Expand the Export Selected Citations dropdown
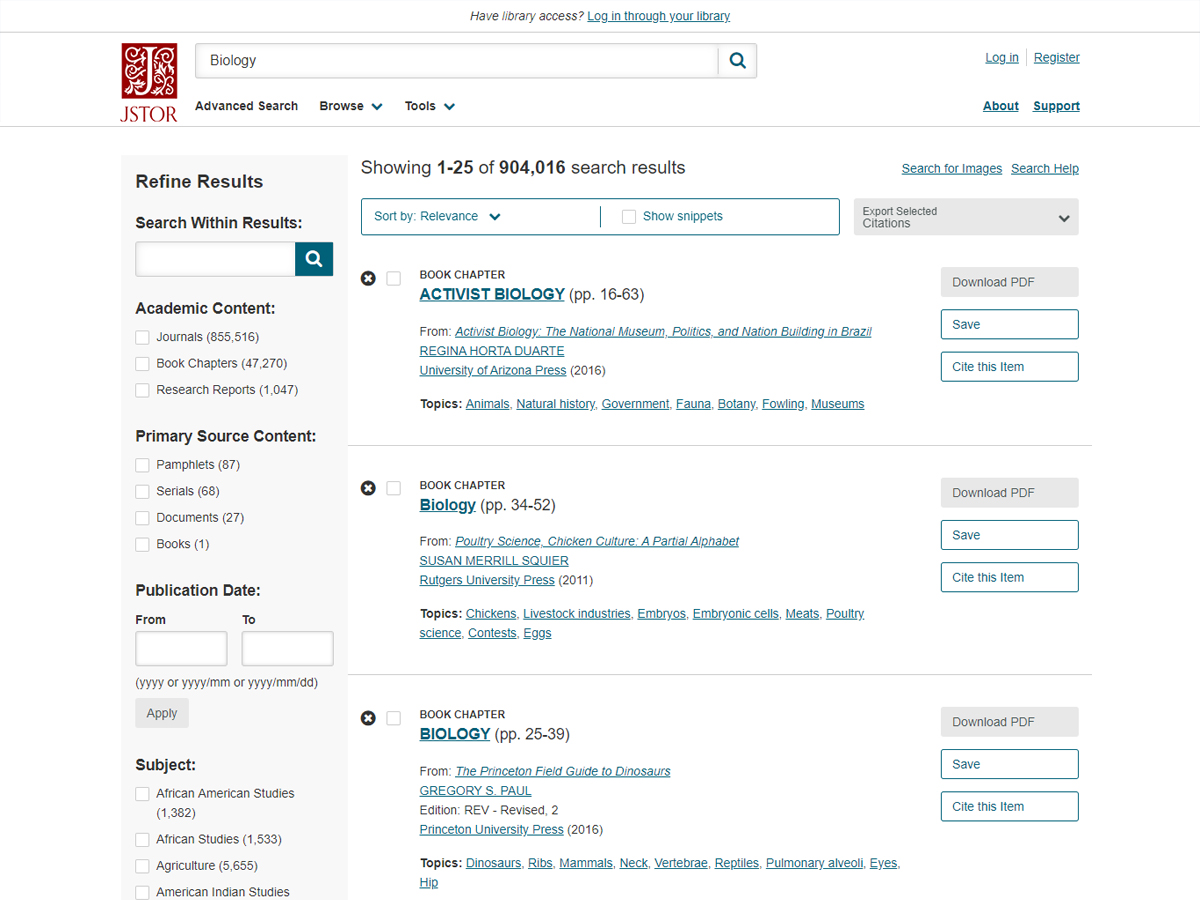 point(965,217)
